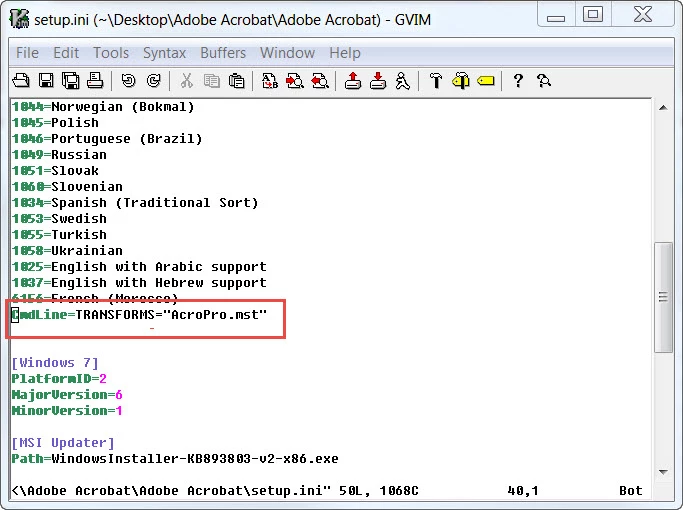The height and width of the screenshot is (510, 683).
Task: Load session using the upload arrow icon
Action: click(353, 81)
